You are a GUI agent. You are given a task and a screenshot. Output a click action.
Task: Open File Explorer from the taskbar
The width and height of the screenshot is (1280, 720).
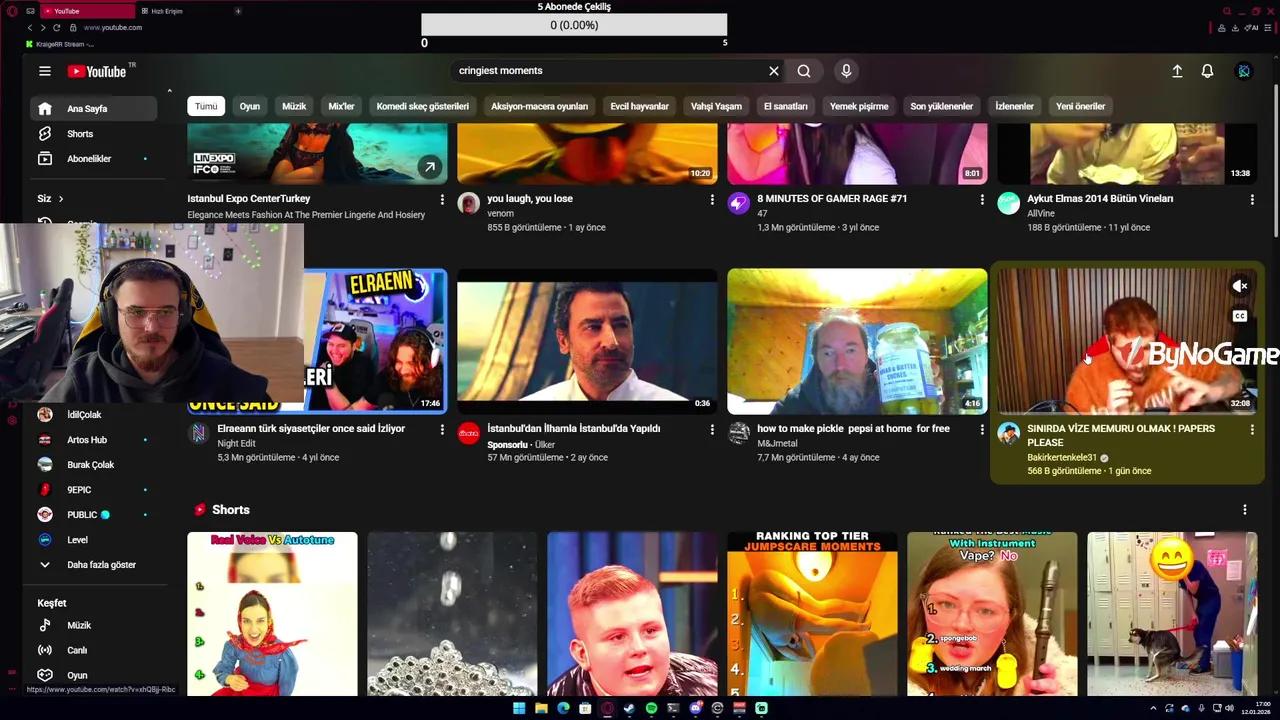(x=541, y=708)
